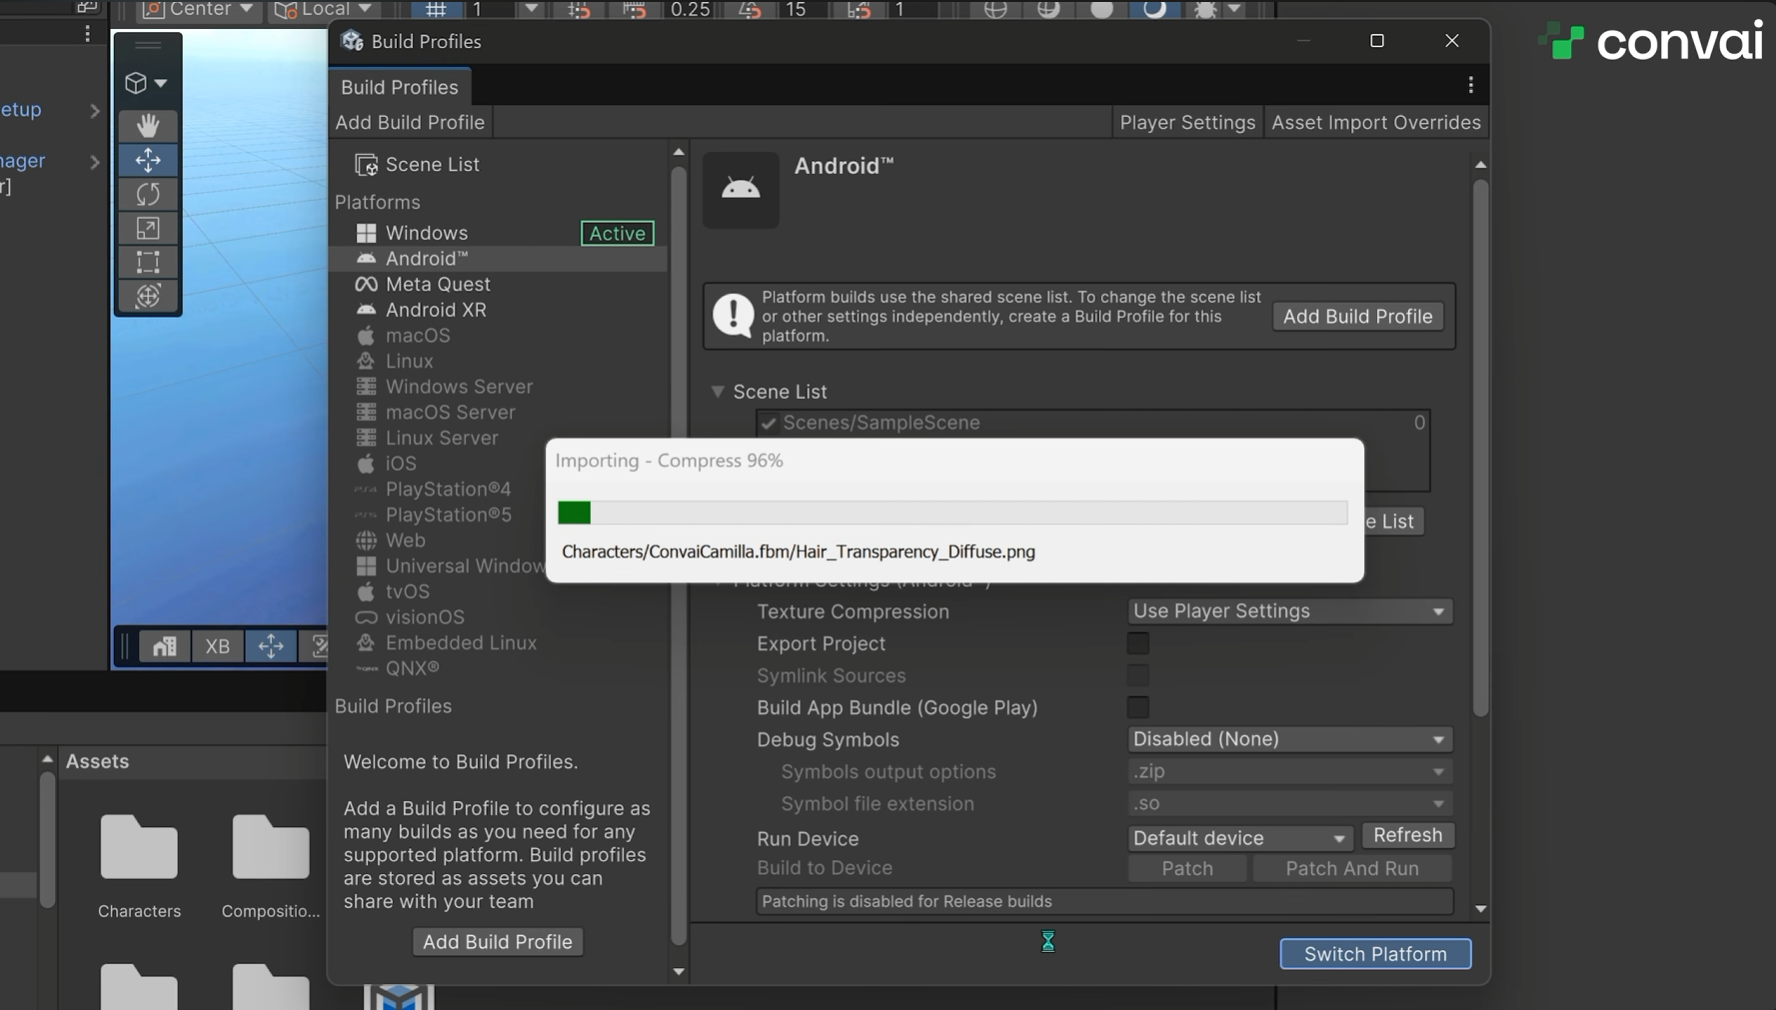The image size is (1776, 1010).
Task: Switch to the Build Profiles tab
Action: pos(399,87)
